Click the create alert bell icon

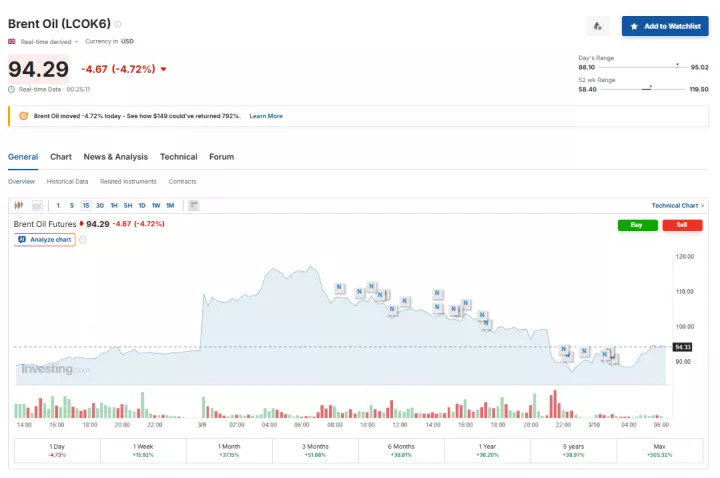[x=597, y=26]
